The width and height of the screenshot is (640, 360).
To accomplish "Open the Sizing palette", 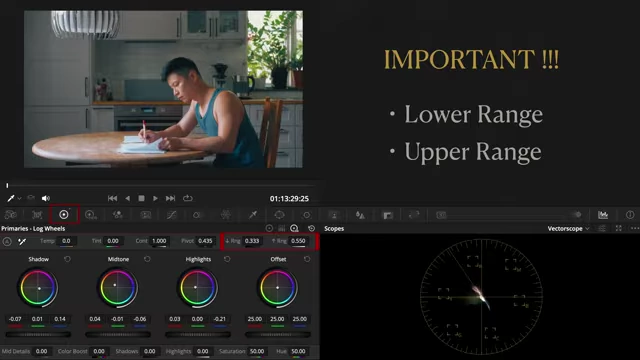I will pyautogui.click(x=414, y=215).
